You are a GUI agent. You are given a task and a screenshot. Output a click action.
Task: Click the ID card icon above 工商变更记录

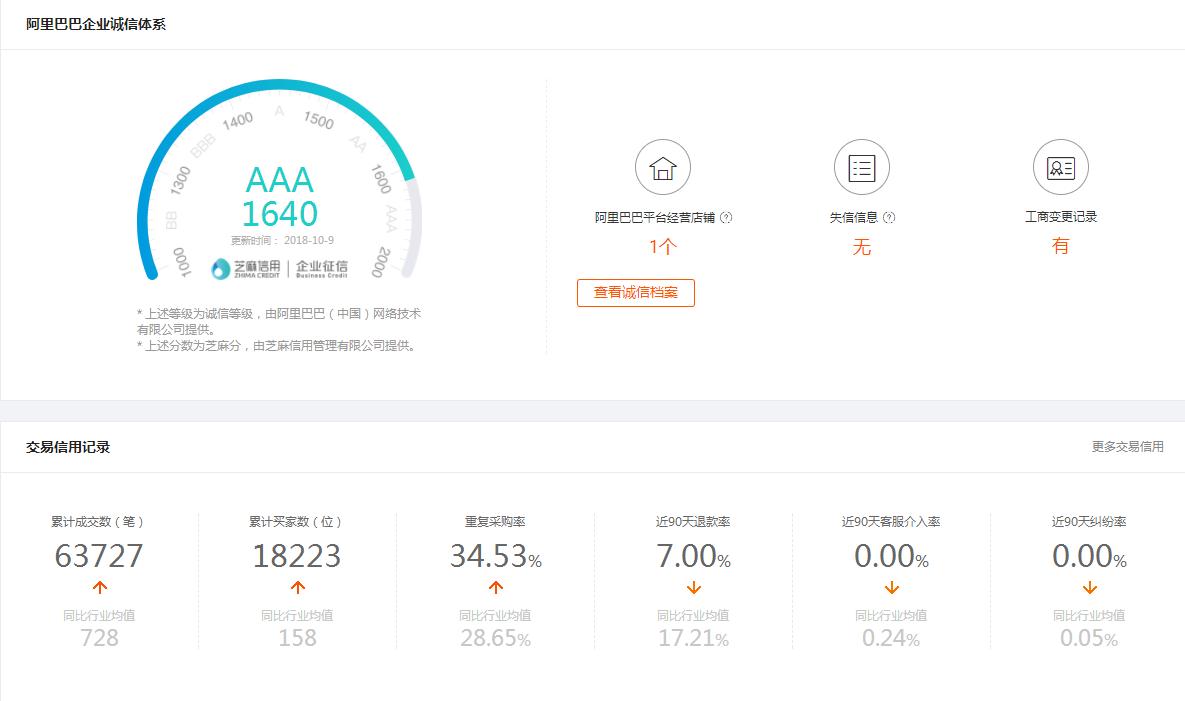1060,167
